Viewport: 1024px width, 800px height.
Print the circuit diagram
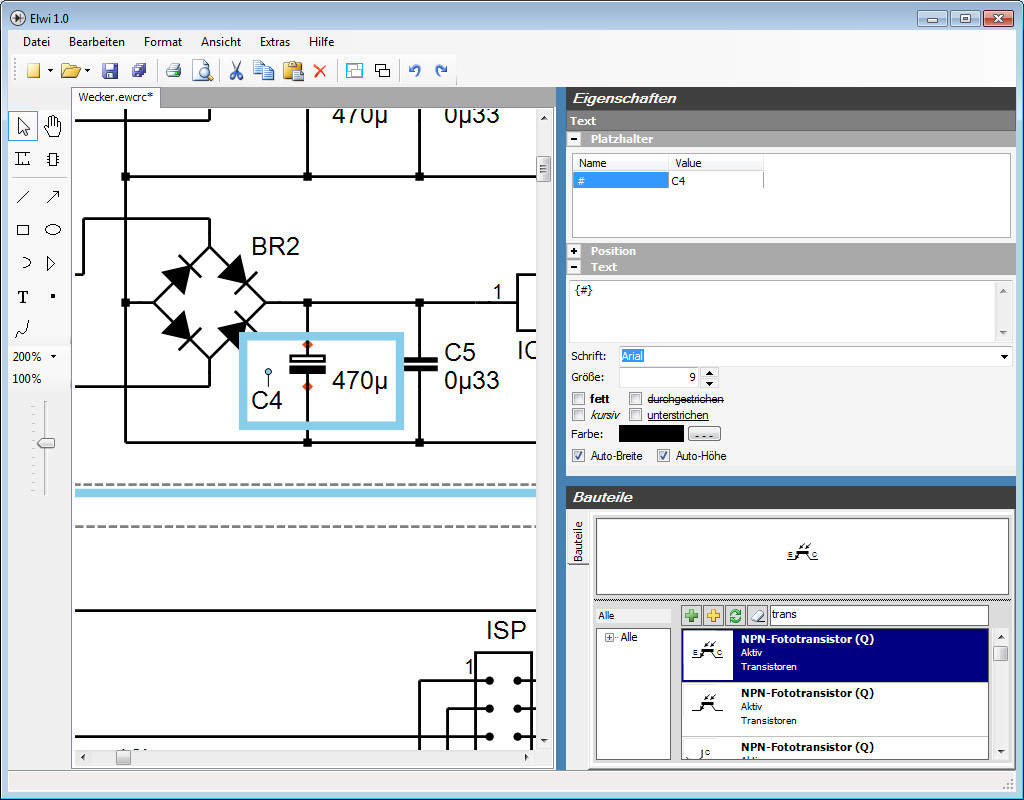pos(174,71)
